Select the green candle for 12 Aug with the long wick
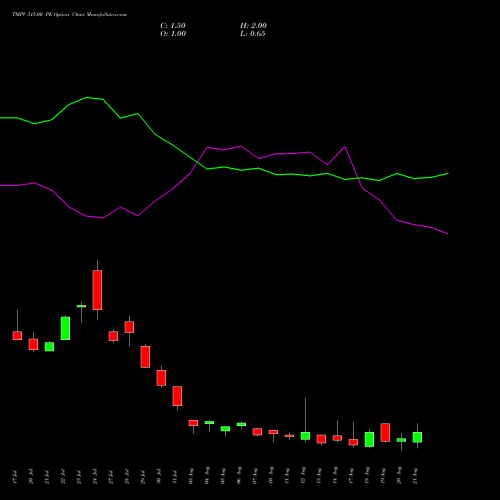 (305, 436)
